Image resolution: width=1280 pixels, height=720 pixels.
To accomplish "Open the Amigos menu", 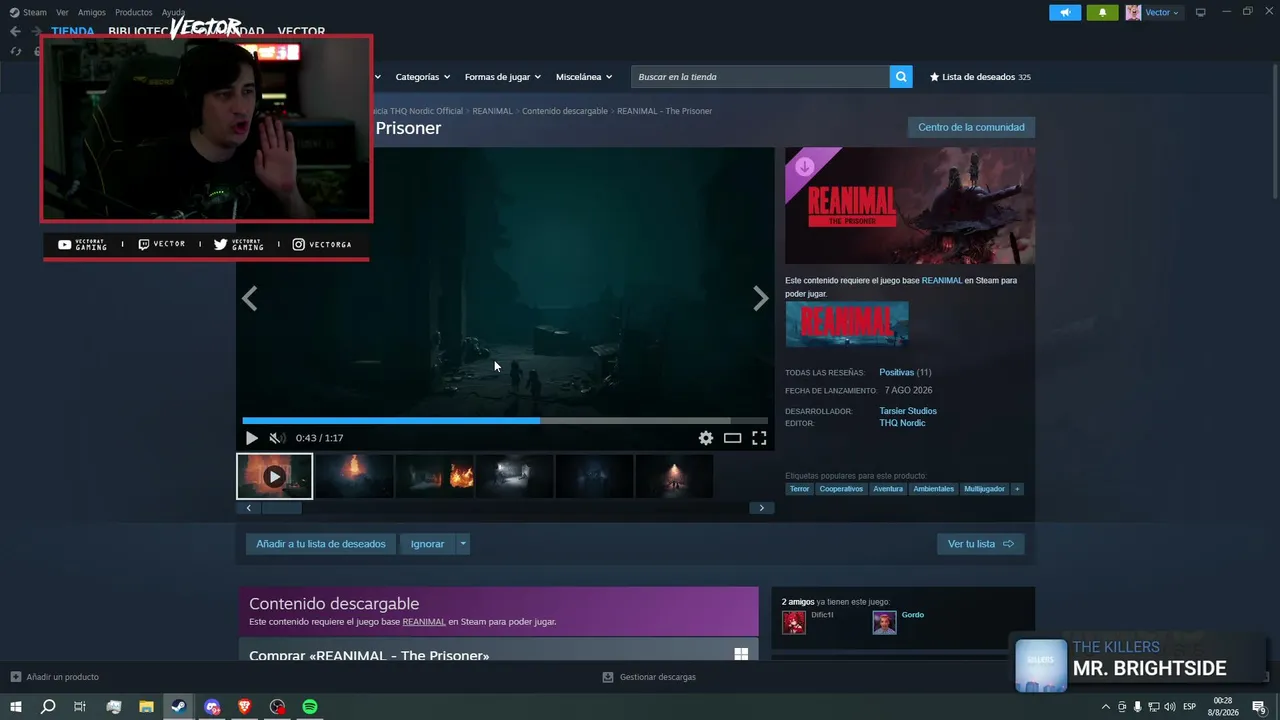I will pyautogui.click(x=92, y=12).
